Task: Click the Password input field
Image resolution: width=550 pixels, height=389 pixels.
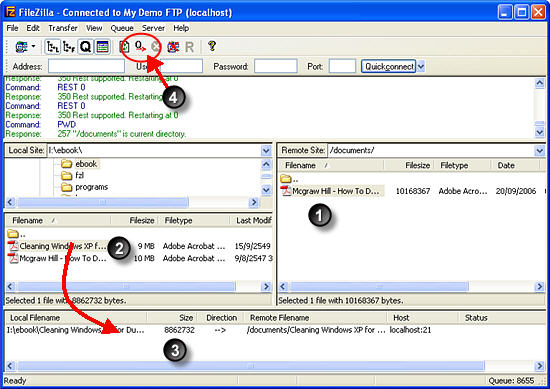Action: click(276, 66)
